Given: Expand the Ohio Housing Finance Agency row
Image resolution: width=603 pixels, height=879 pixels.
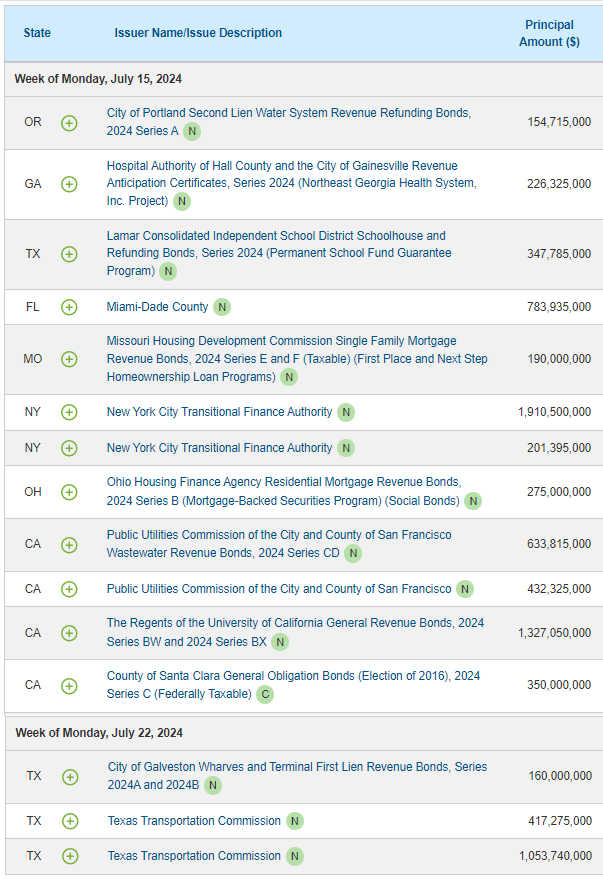Looking at the screenshot, I should [x=69, y=492].
